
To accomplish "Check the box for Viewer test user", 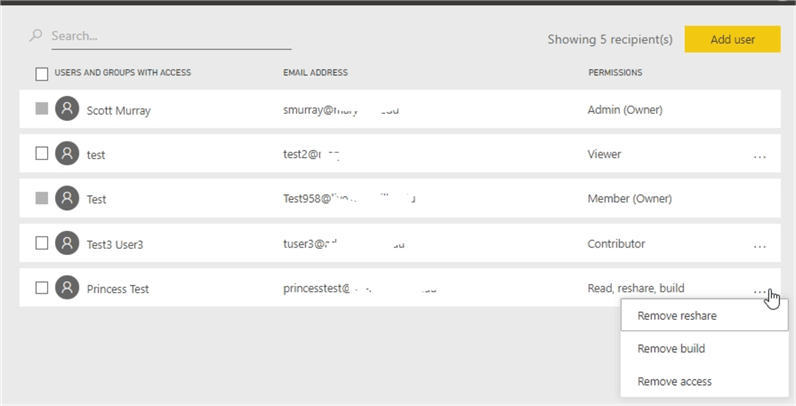I will coord(42,154).
